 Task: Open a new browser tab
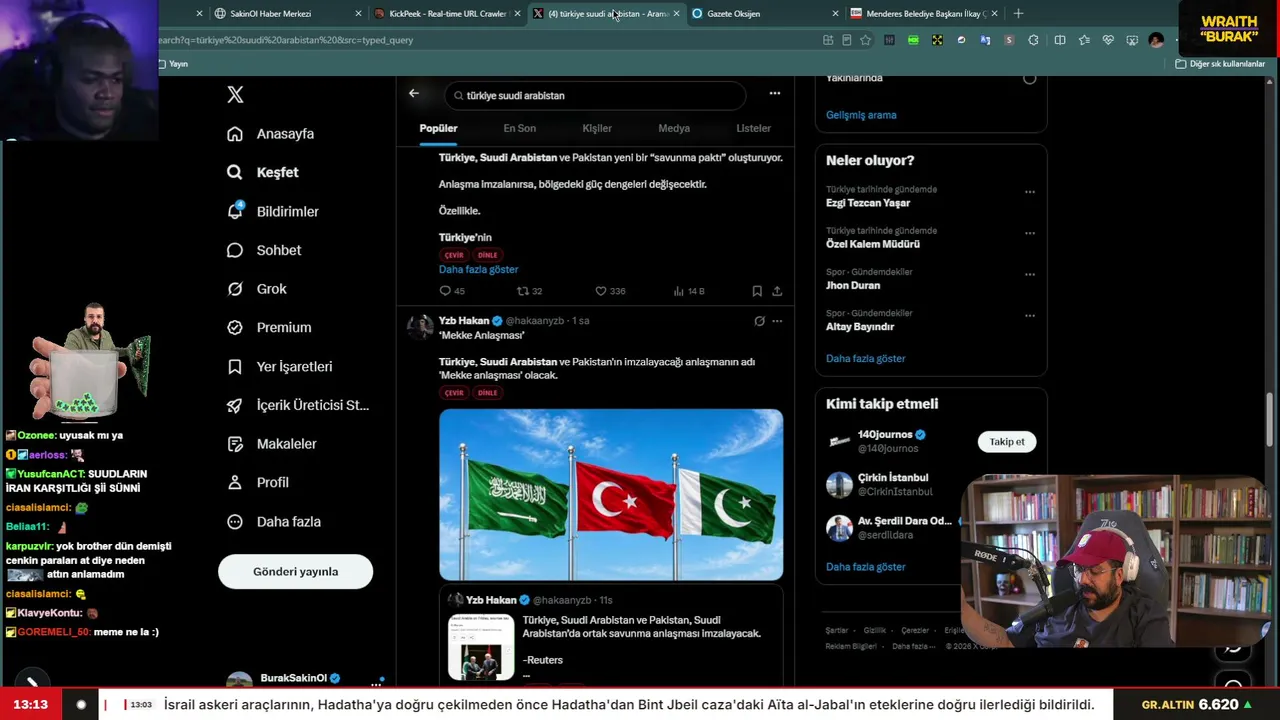[x=1018, y=14]
